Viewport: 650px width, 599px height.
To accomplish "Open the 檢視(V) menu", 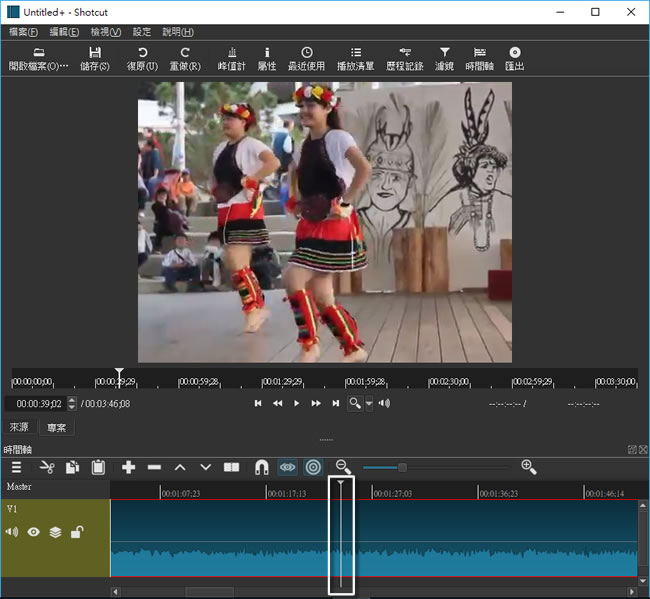I will click(106, 32).
